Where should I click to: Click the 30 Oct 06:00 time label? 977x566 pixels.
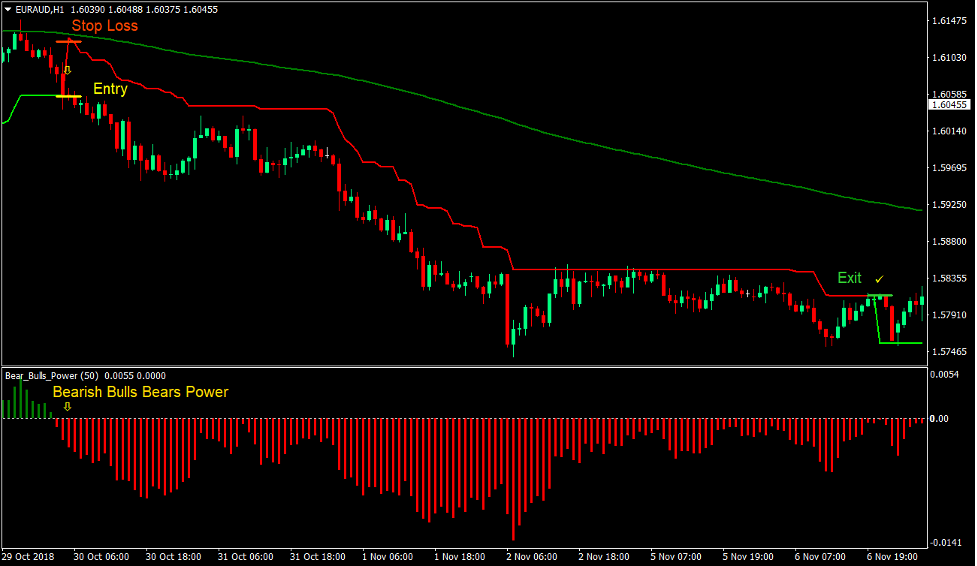(x=101, y=557)
